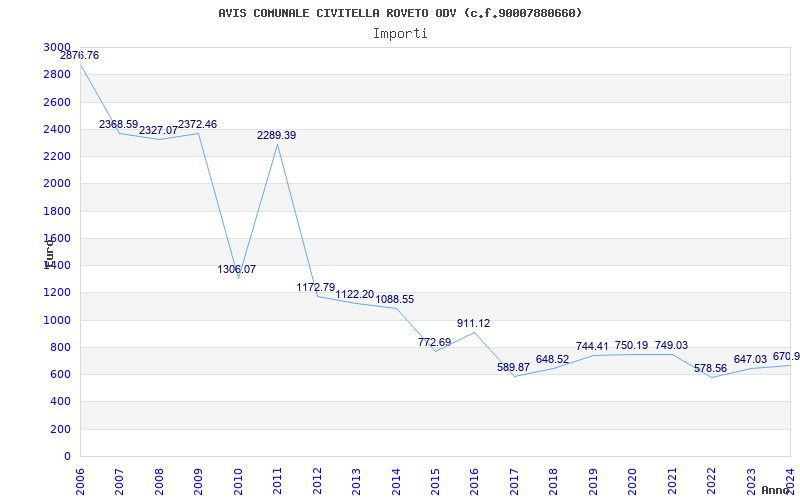Click year 2011 on the x-axis
800x500 pixels.
pos(278,482)
